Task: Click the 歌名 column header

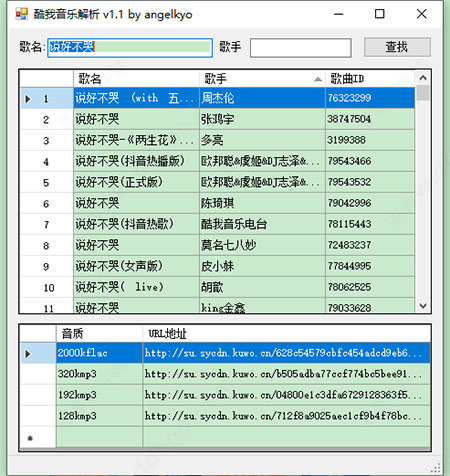Action: pyautogui.click(x=136, y=79)
